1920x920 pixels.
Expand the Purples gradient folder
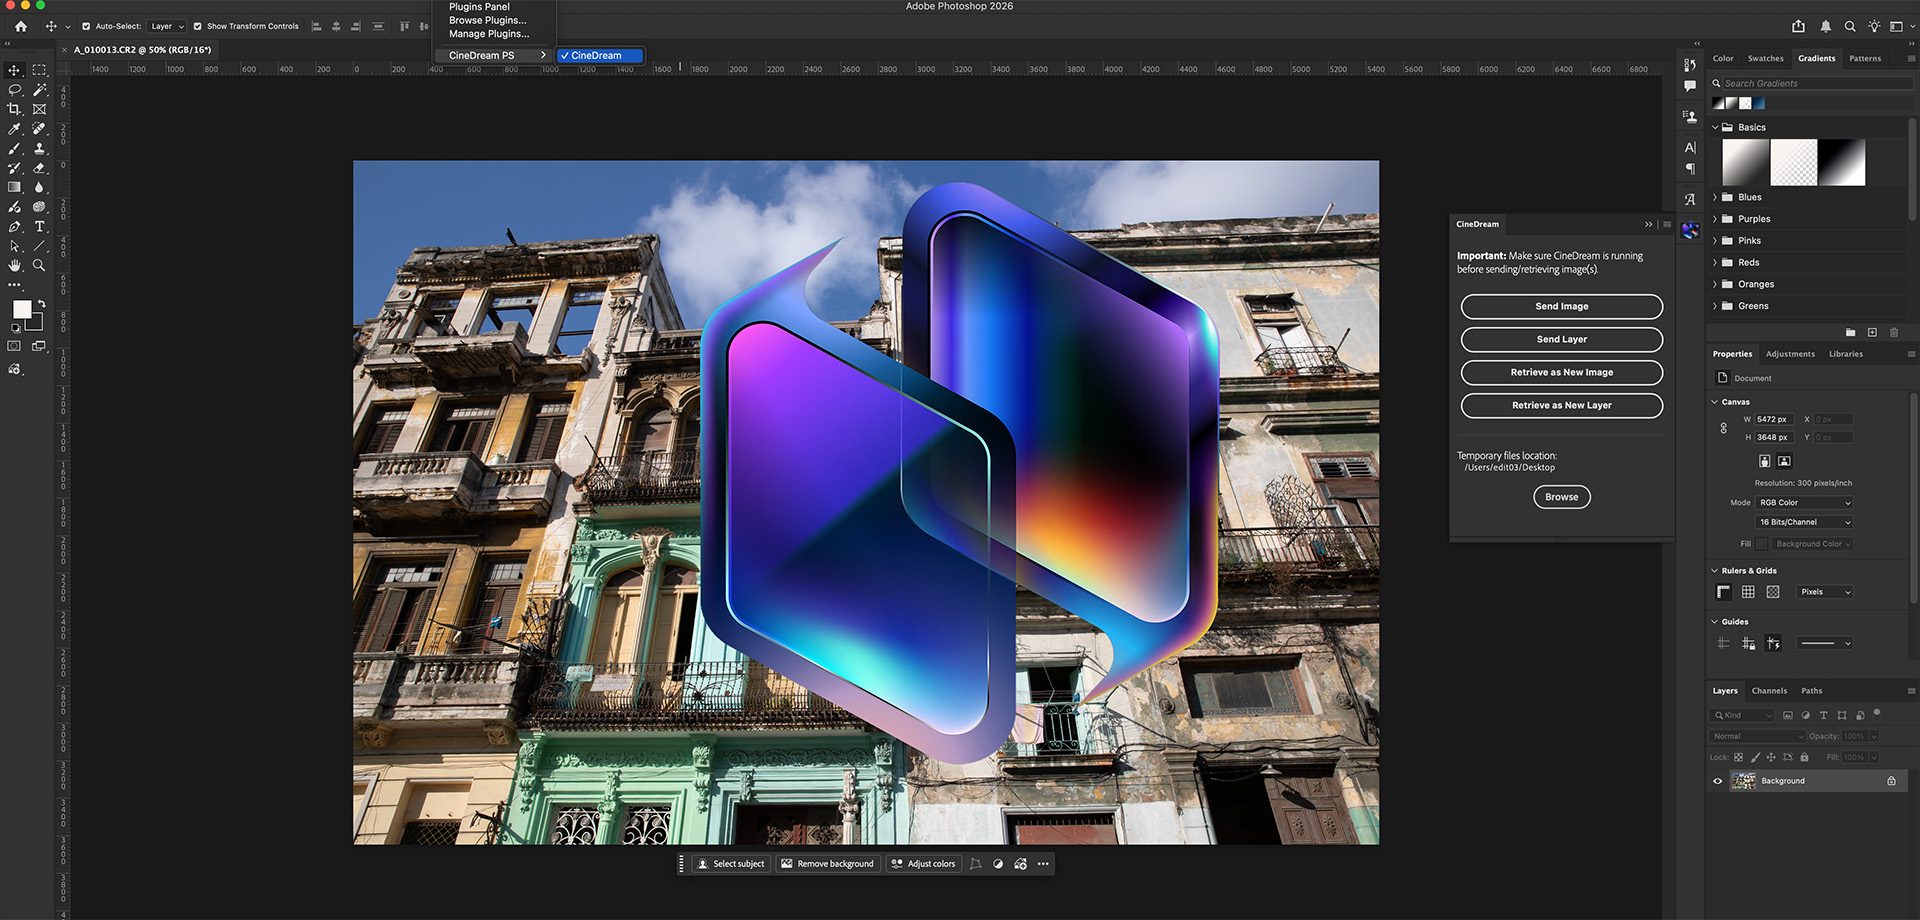pos(1715,219)
